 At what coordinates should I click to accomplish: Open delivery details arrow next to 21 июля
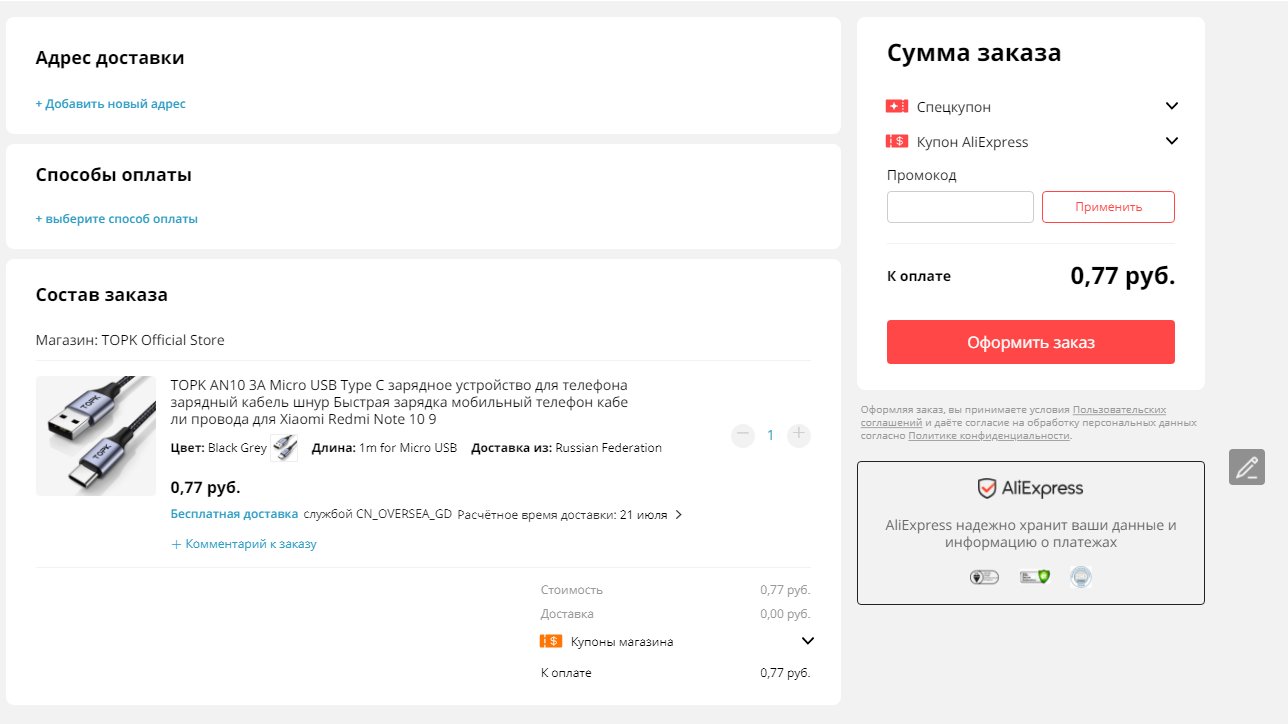(x=679, y=515)
